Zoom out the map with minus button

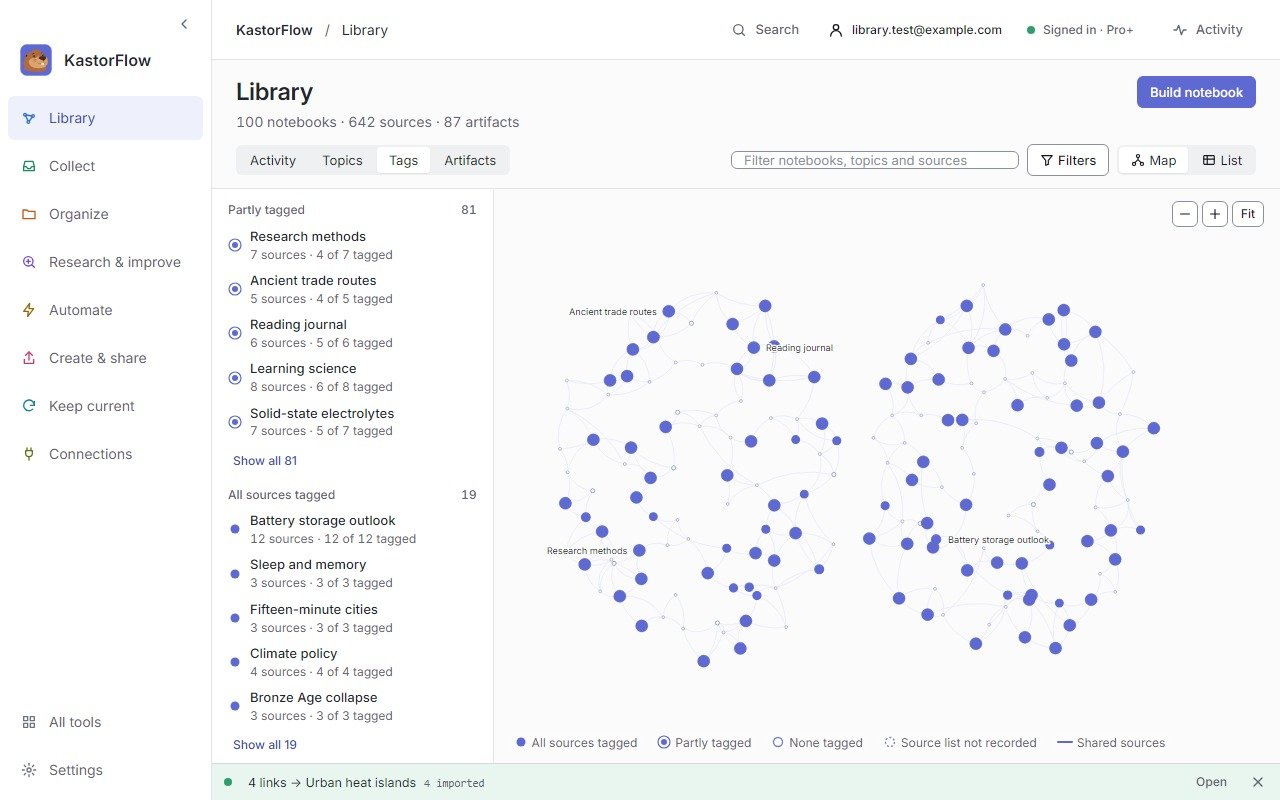click(1185, 214)
